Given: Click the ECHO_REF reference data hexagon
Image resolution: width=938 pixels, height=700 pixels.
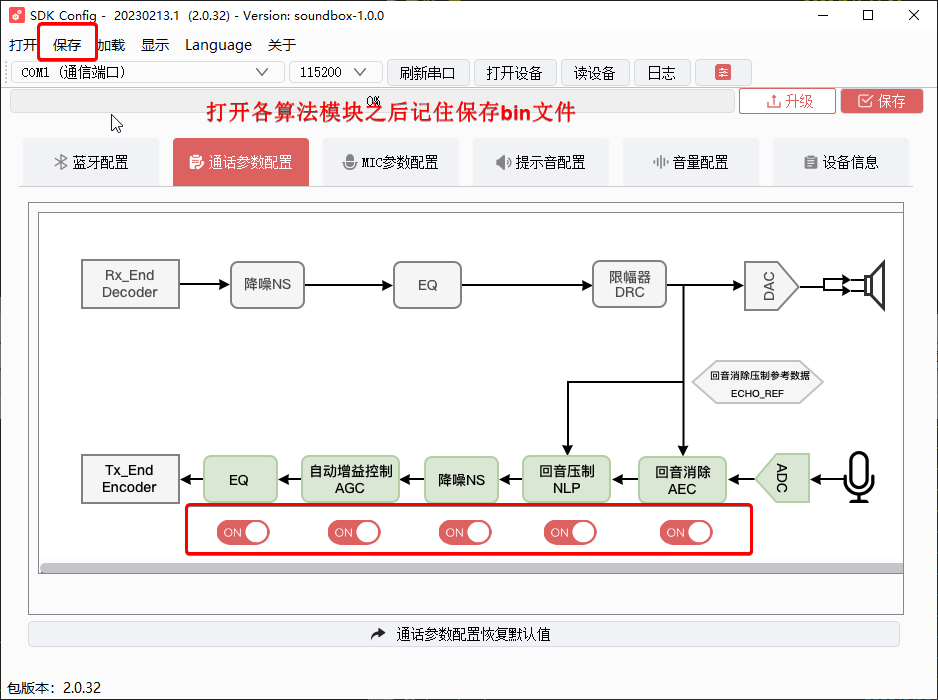Looking at the screenshot, I should coord(758,382).
